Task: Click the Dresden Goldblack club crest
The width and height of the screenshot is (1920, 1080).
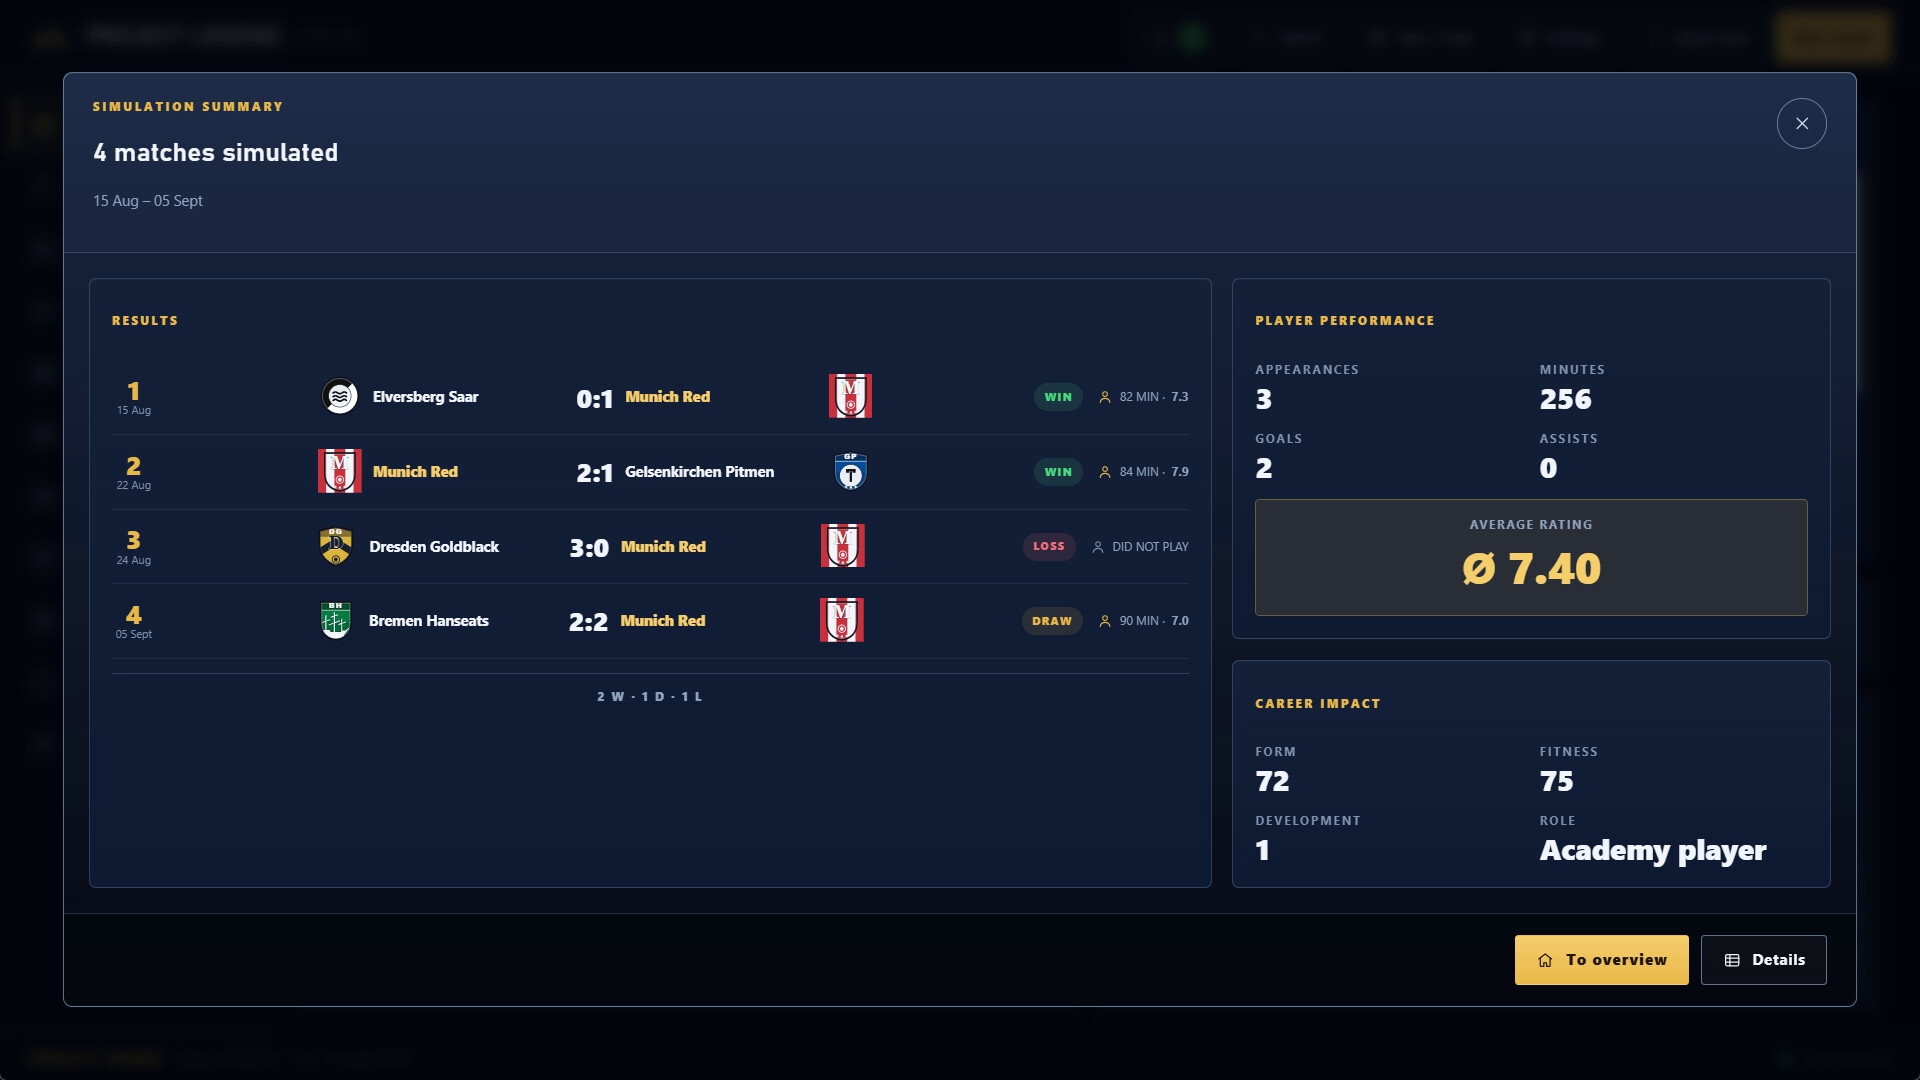Action: [336, 546]
